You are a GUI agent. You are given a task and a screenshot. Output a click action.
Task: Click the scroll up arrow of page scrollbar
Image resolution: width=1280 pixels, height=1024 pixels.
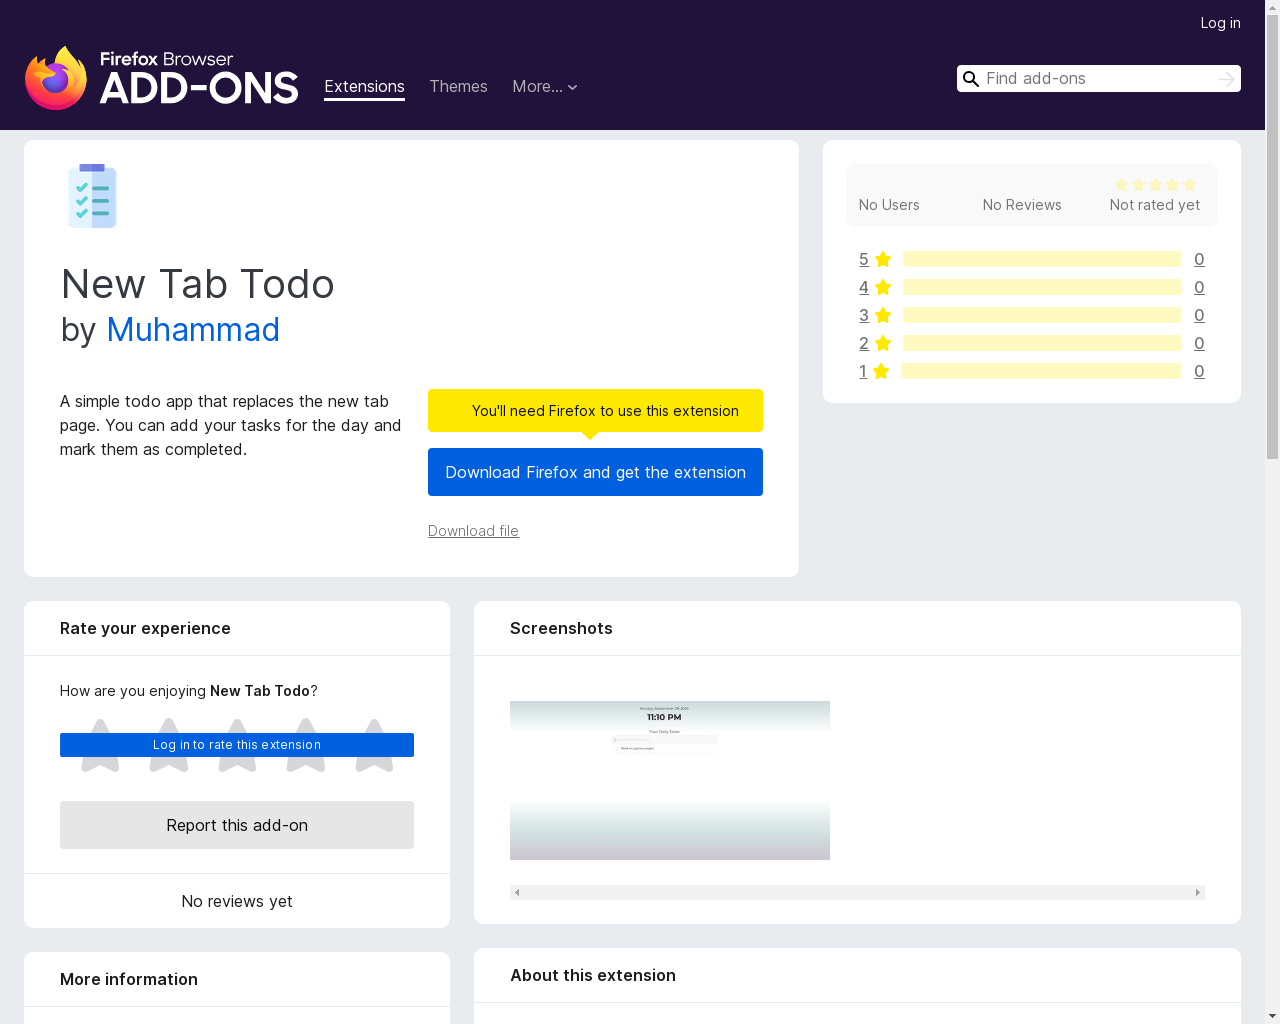[x=1272, y=7]
